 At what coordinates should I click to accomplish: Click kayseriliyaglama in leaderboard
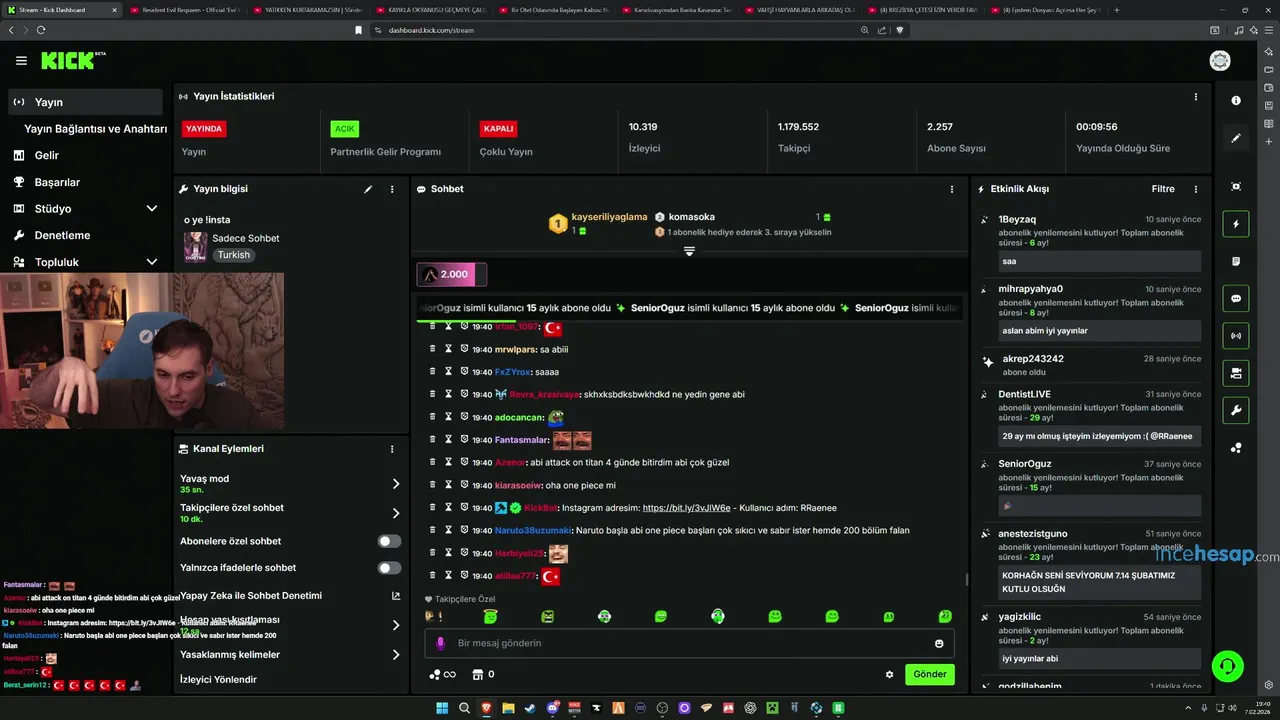click(609, 217)
